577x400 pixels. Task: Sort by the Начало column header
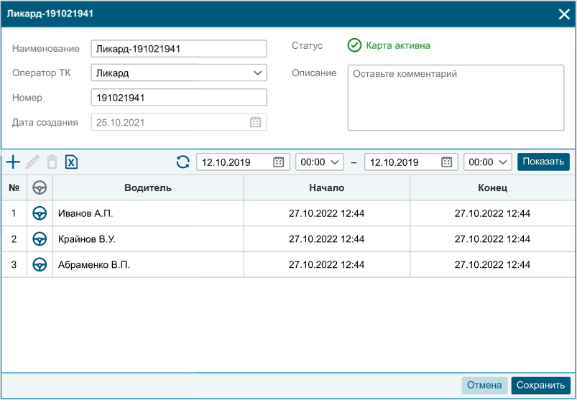[327, 188]
